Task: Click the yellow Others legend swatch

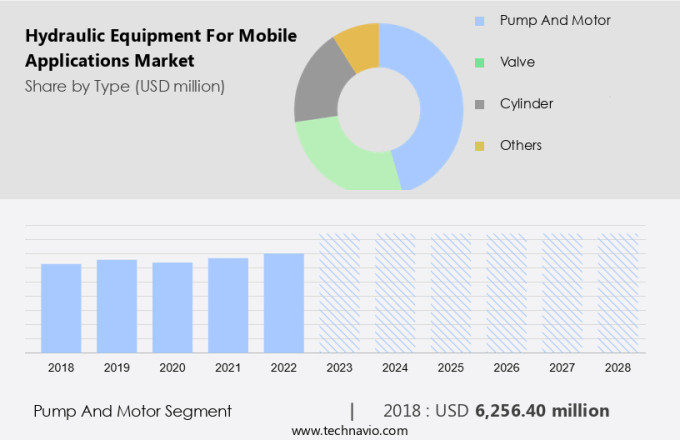Action: pyautogui.click(x=480, y=146)
